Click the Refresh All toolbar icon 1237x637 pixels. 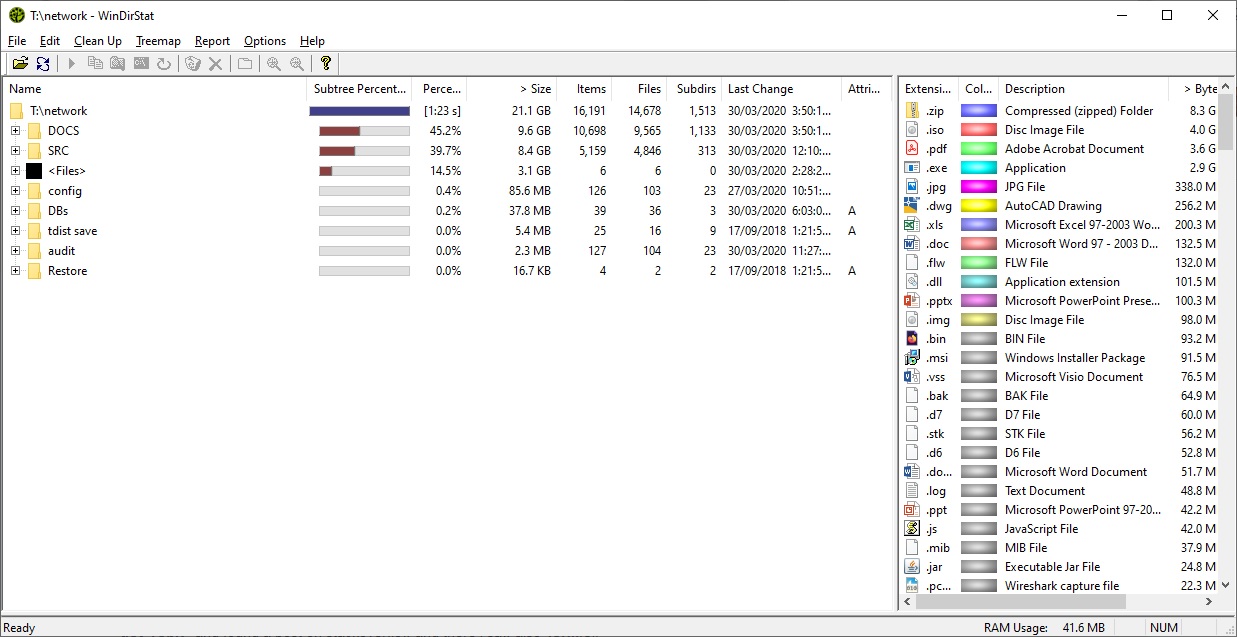(43, 64)
